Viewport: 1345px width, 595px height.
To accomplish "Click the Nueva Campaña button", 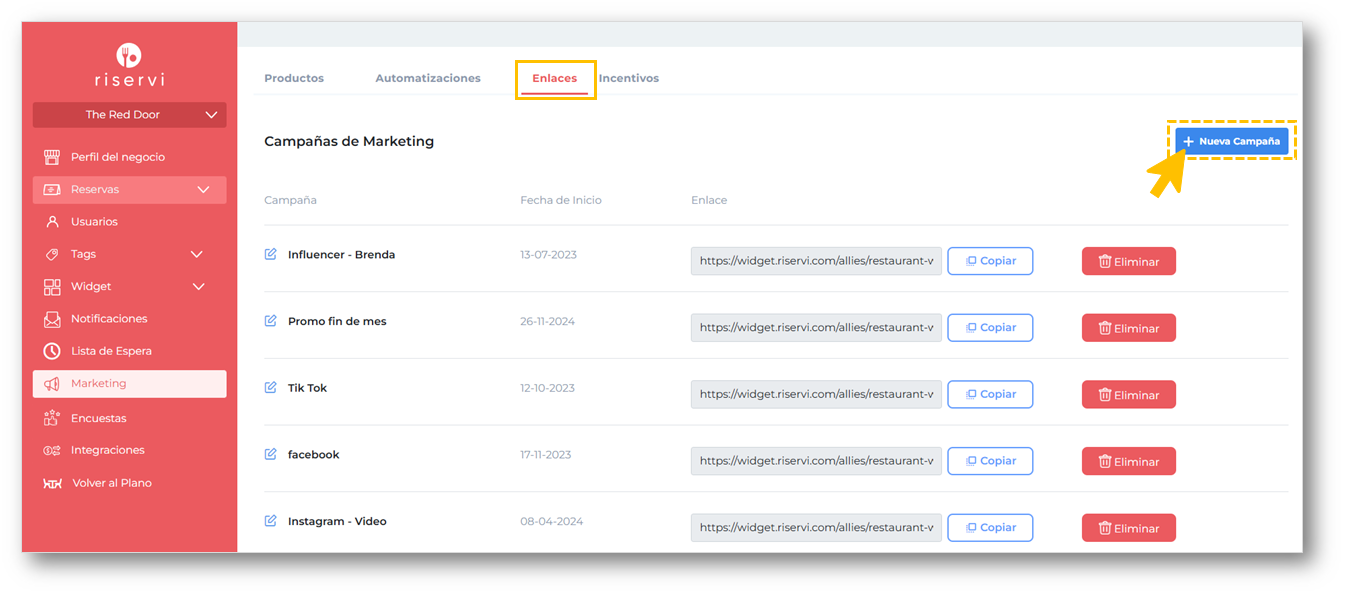I will (1231, 142).
